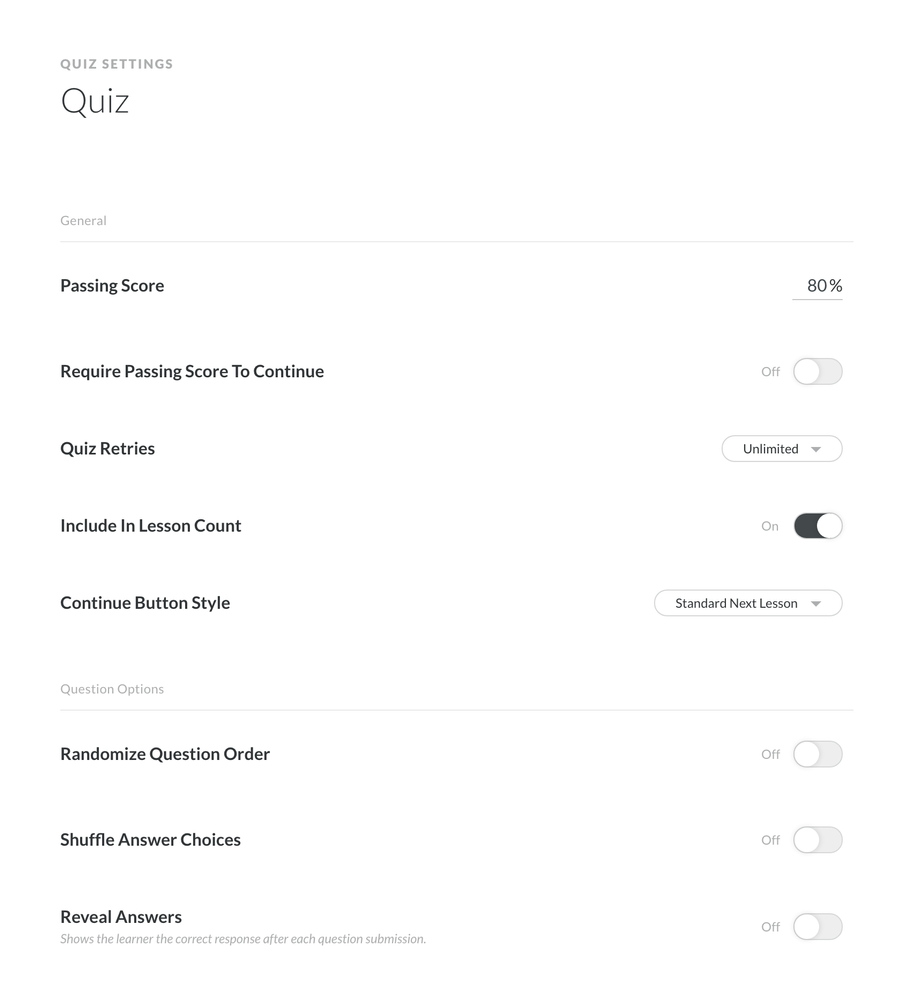Click the QUIZ SETTINGS header label
918x999 pixels.
[116, 64]
